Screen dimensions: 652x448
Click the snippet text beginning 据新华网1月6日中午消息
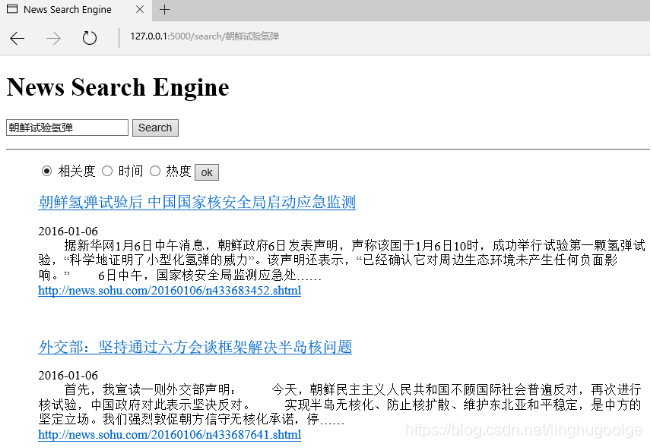(x=341, y=260)
